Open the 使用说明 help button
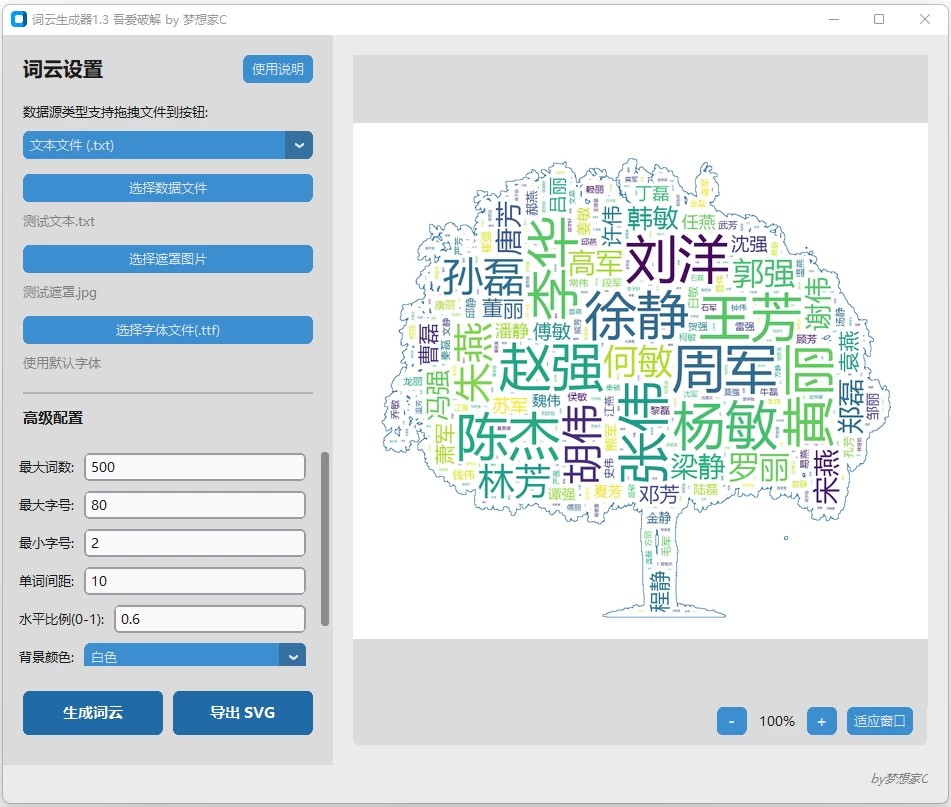The image size is (951, 807). tap(277, 69)
